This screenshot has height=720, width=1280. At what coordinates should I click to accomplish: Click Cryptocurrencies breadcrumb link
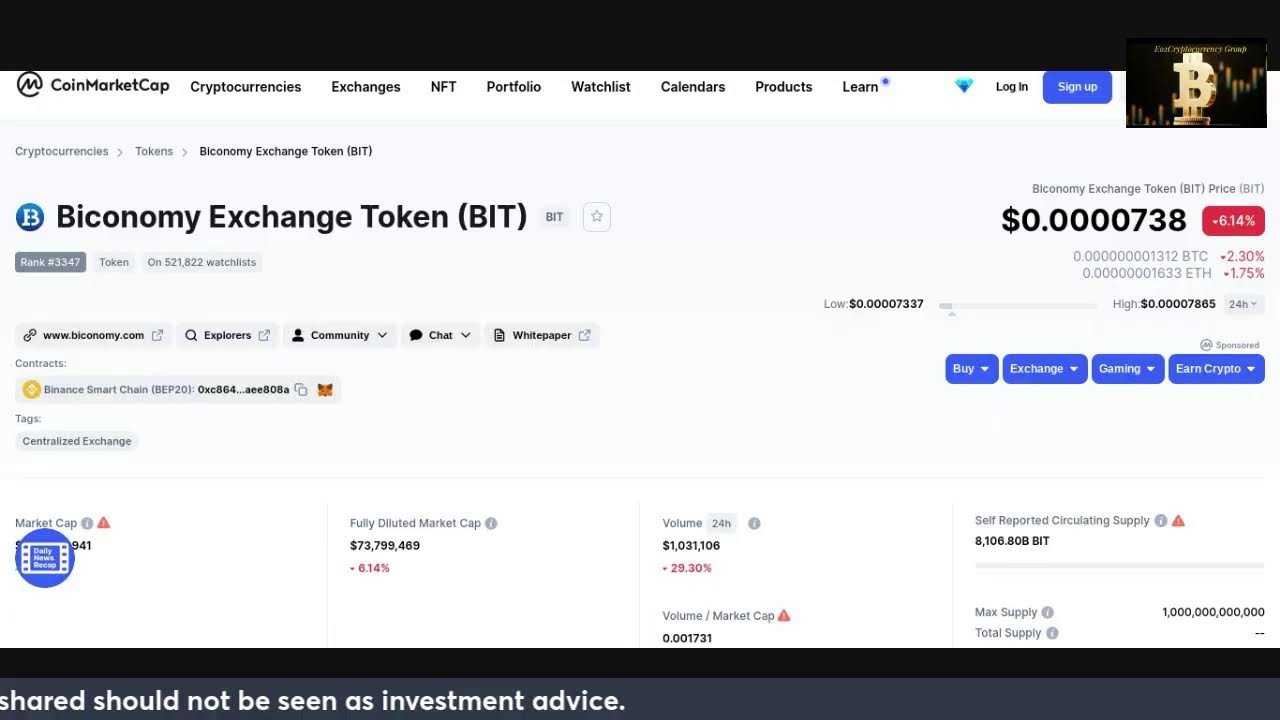tap(62, 151)
